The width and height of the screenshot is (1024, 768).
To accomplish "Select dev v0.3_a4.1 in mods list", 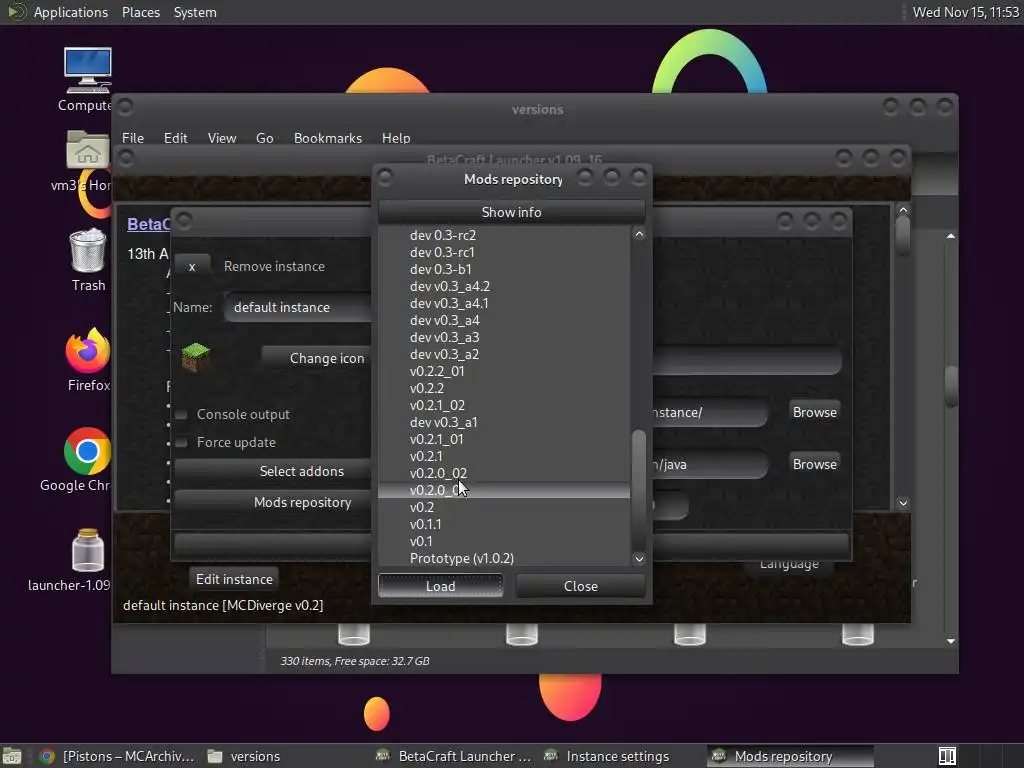I will [x=504, y=303].
